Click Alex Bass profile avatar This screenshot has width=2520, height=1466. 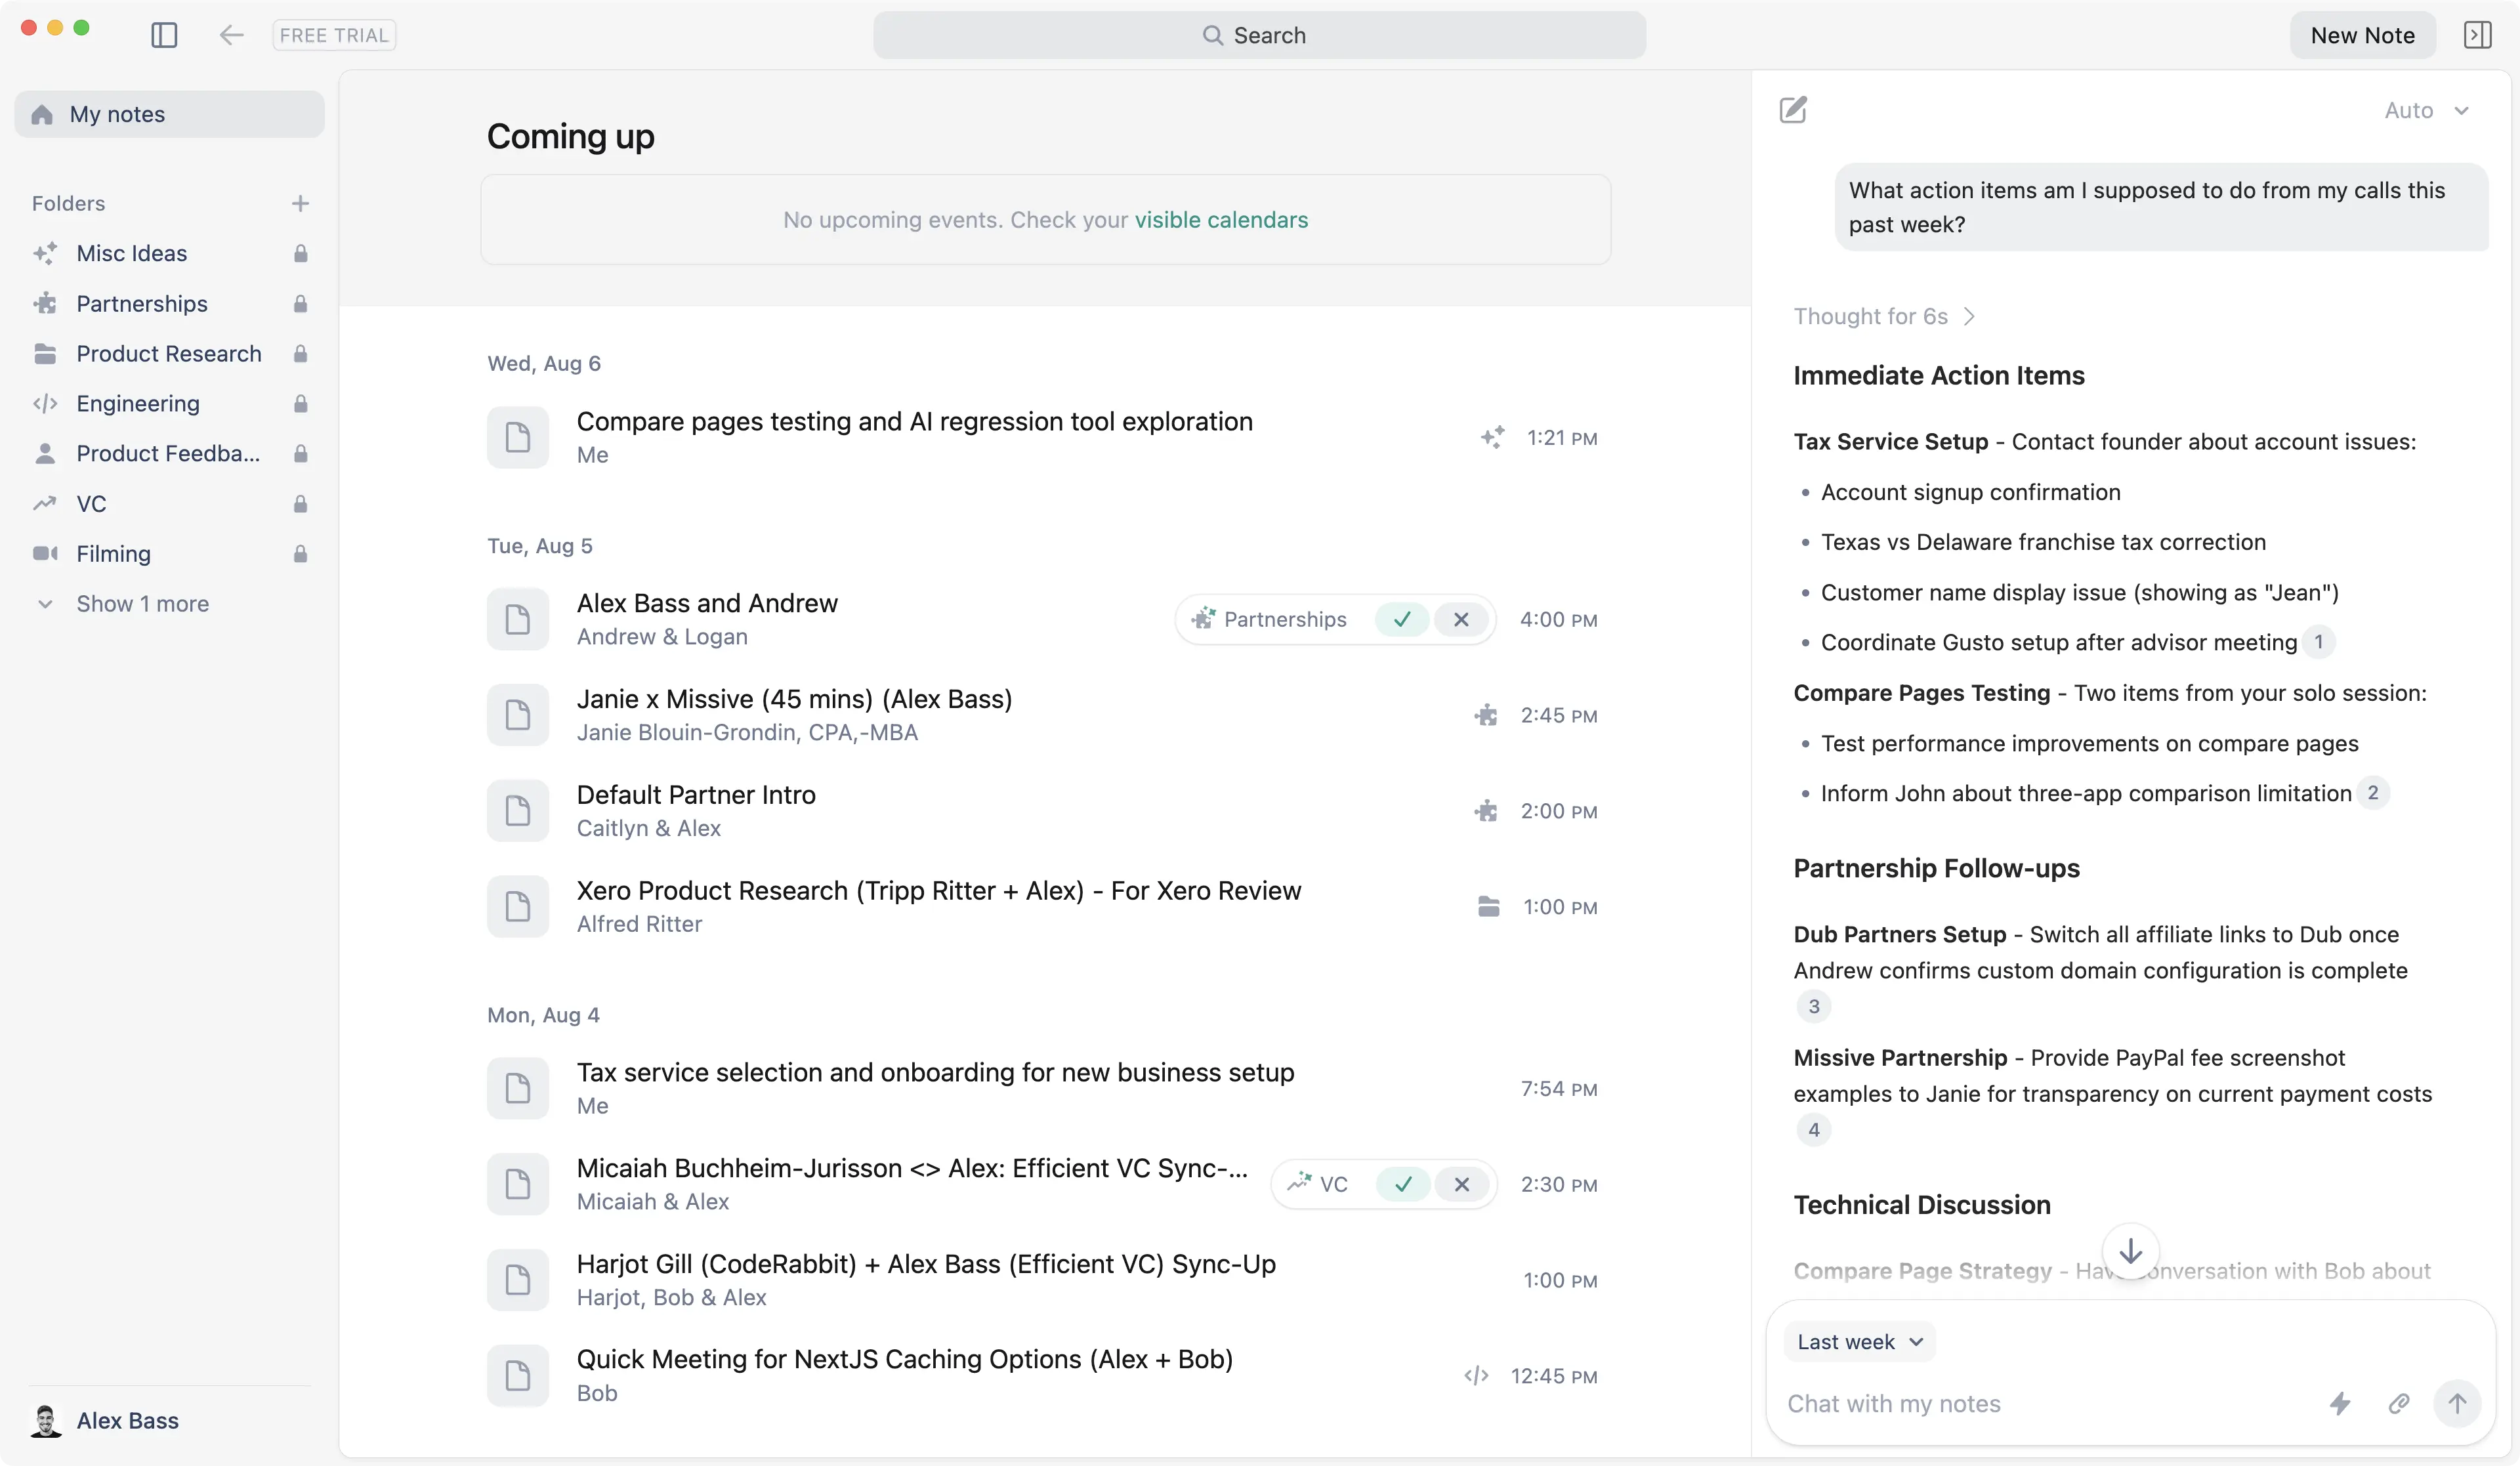(46, 1420)
